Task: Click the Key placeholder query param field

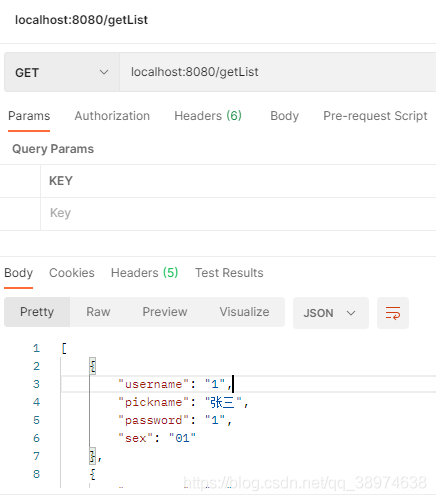Action: point(238,213)
